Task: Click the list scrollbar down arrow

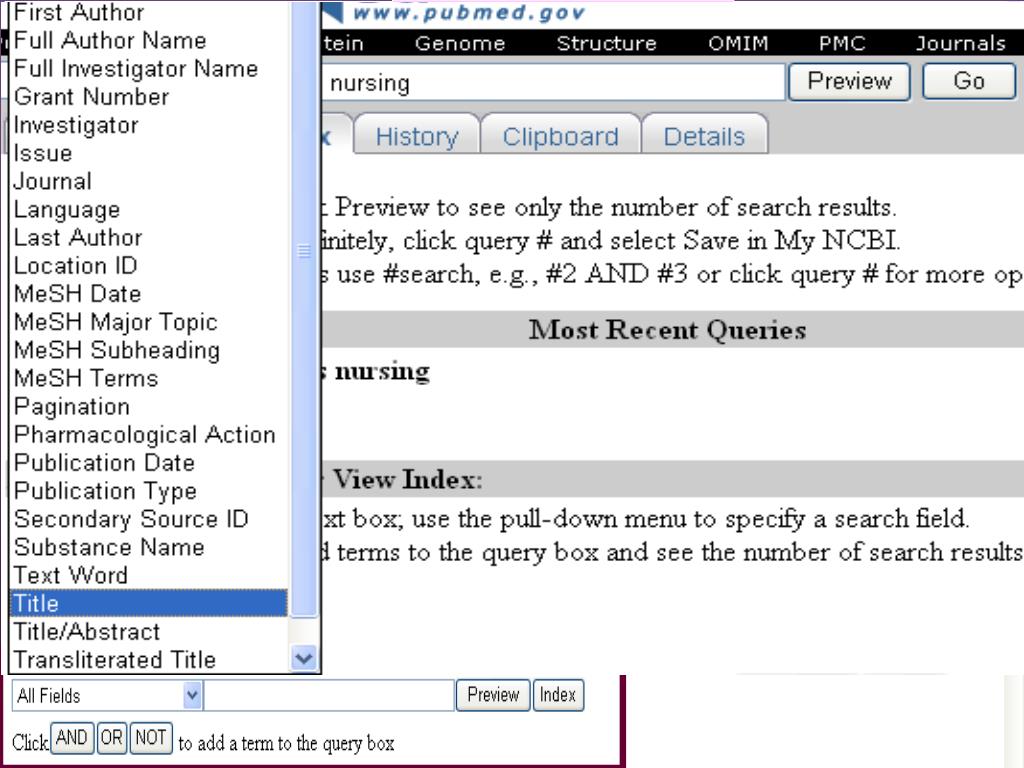Action: click(x=304, y=658)
